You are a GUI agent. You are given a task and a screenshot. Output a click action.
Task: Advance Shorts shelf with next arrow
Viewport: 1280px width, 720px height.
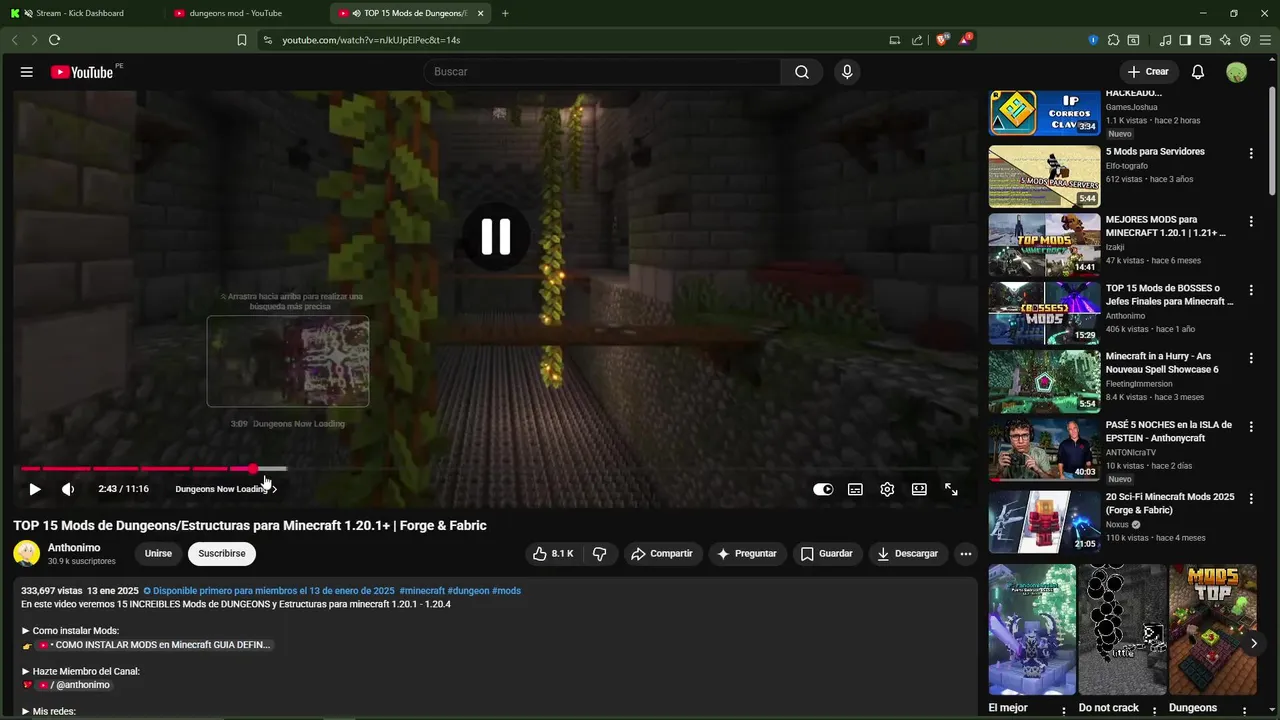pos(1253,643)
